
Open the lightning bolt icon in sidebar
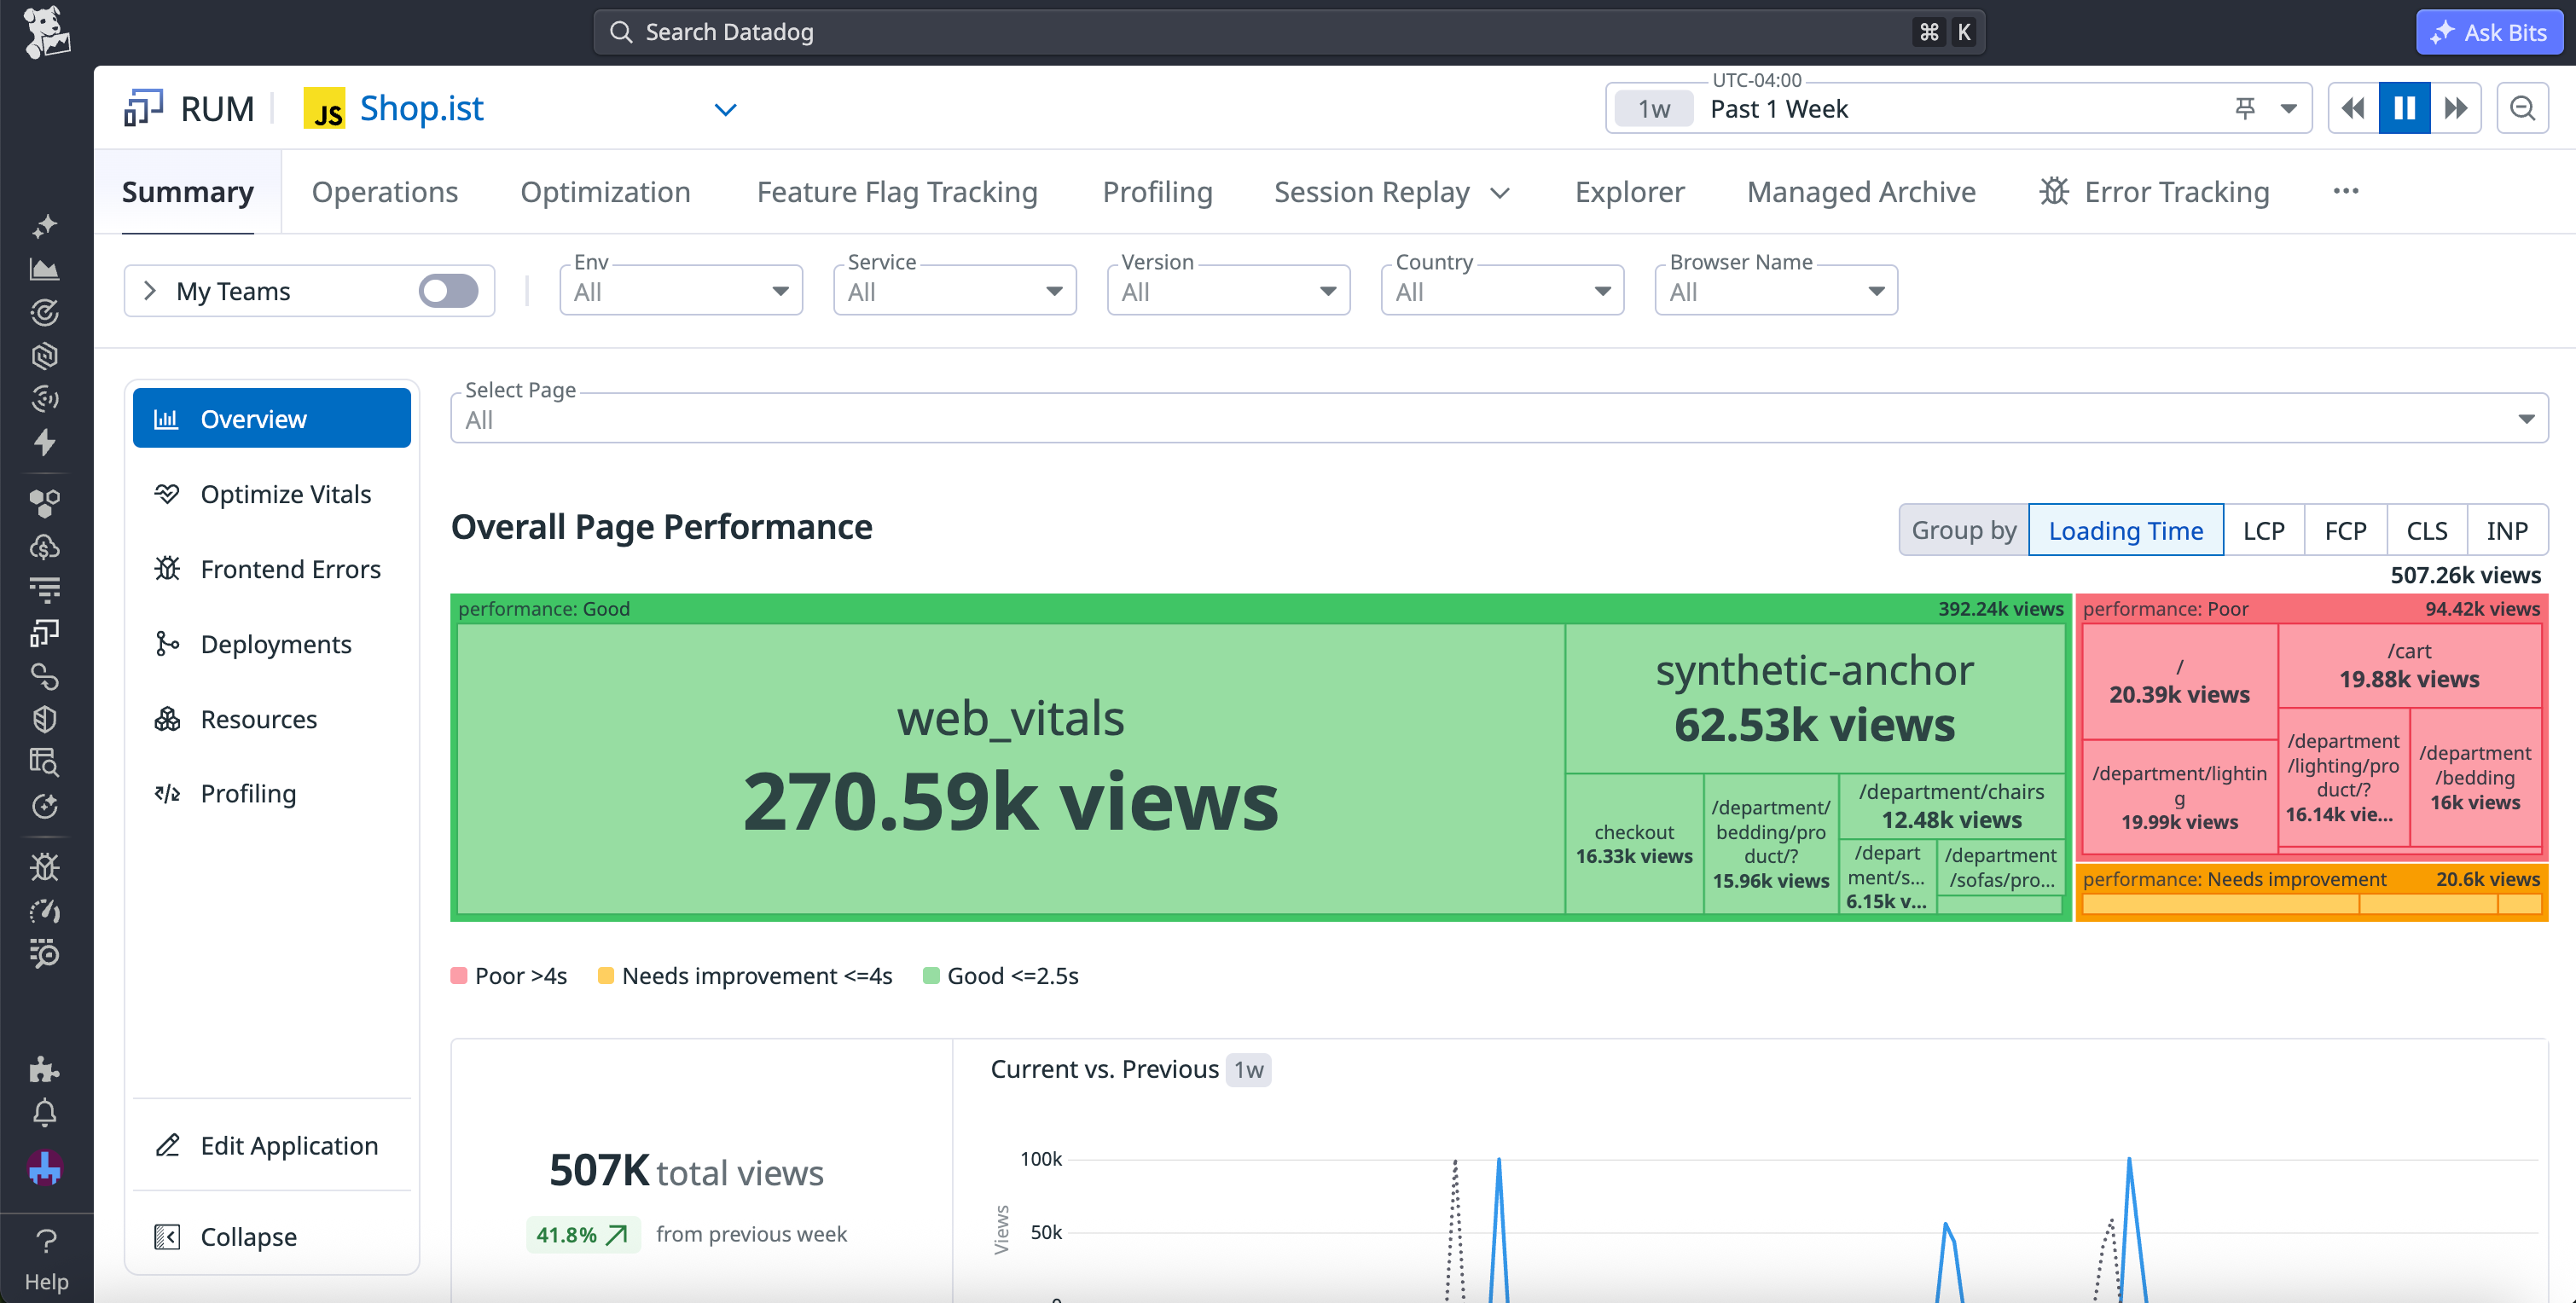pos(44,442)
